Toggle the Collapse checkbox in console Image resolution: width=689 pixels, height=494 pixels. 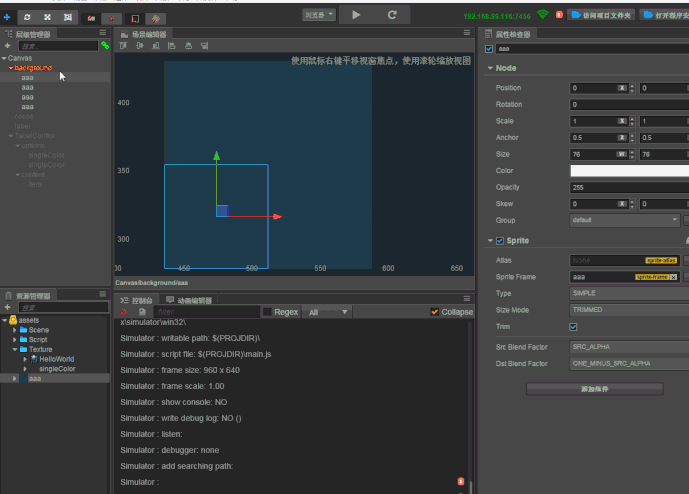[x=435, y=312]
